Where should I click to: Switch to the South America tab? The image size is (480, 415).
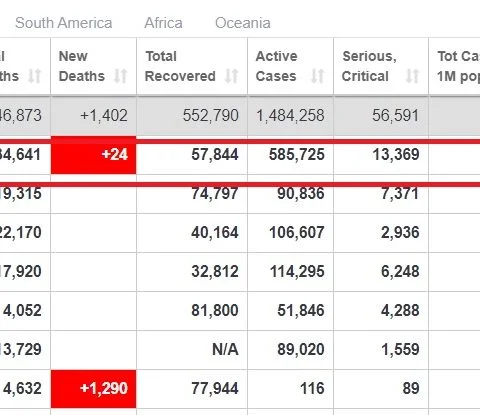(64, 23)
